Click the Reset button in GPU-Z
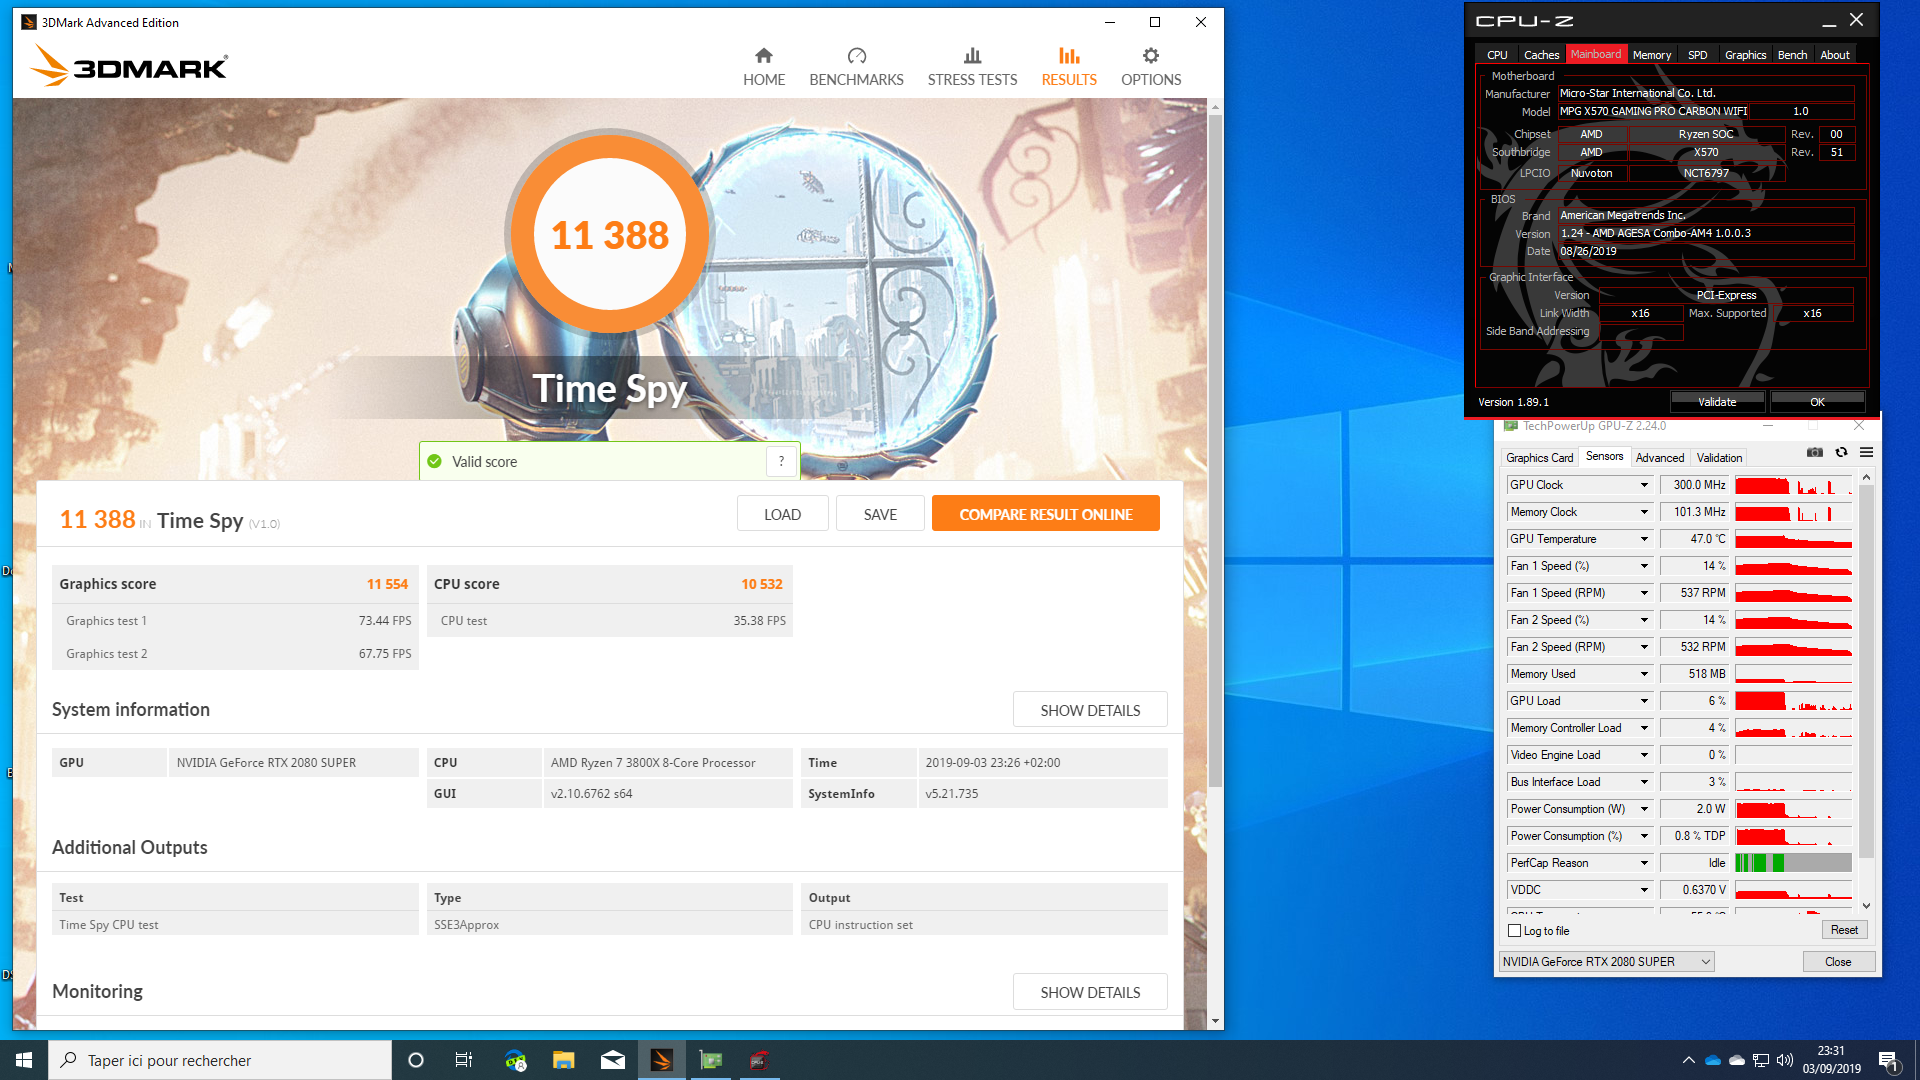The height and width of the screenshot is (1080, 1920). coord(1844,930)
